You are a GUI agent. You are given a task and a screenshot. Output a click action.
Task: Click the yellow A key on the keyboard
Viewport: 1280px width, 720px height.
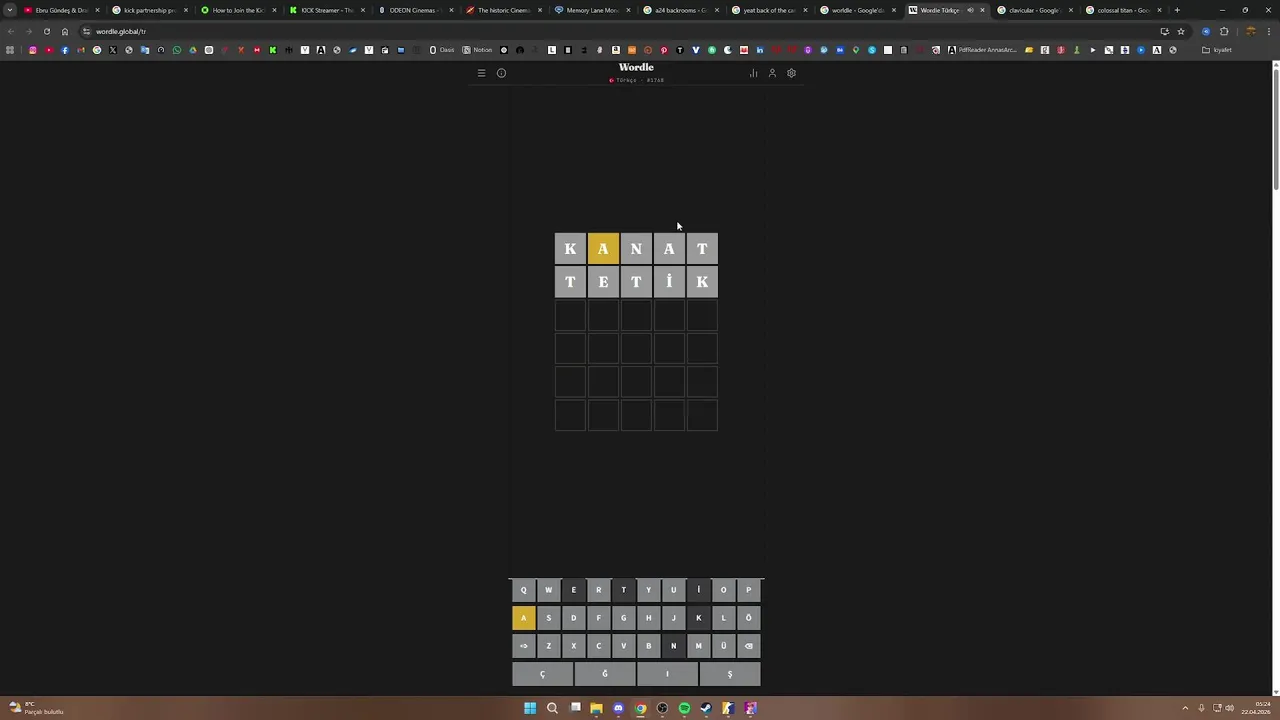[523, 618]
